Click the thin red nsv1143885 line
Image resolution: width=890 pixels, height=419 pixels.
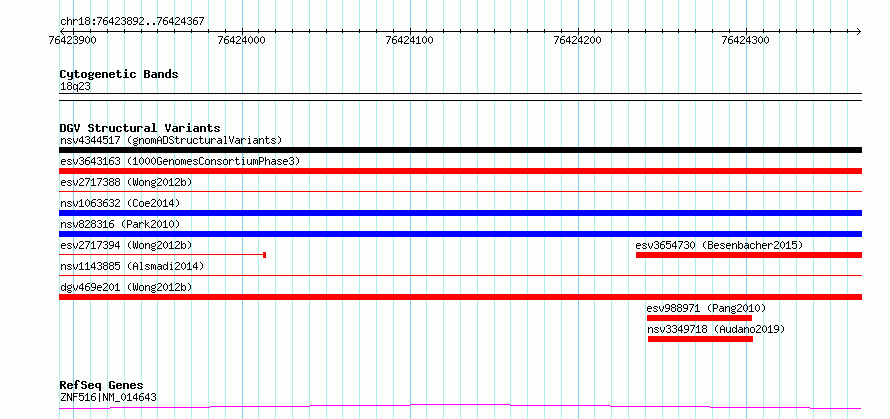pos(460,276)
